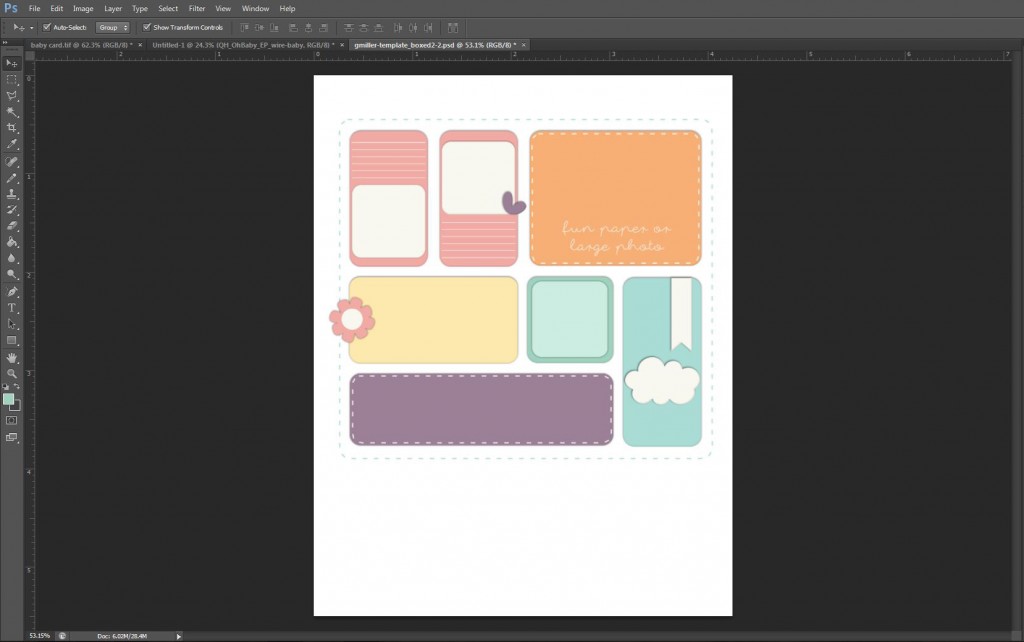Select the Crop tool
Image resolution: width=1024 pixels, height=642 pixels.
[12, 129]
